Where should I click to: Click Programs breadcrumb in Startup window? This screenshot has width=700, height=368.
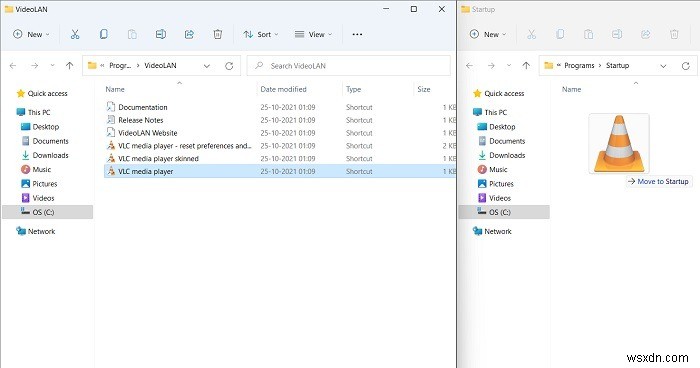tap(579, 66)
